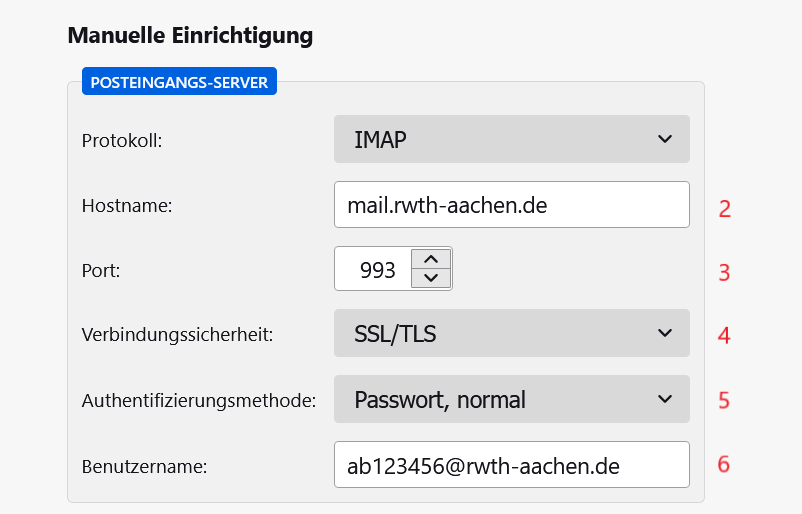The height and width of the screenshot is (514, 802).
Task: Select the POSTEINGANGS-SERVER section badge
Action: (179, 82)
